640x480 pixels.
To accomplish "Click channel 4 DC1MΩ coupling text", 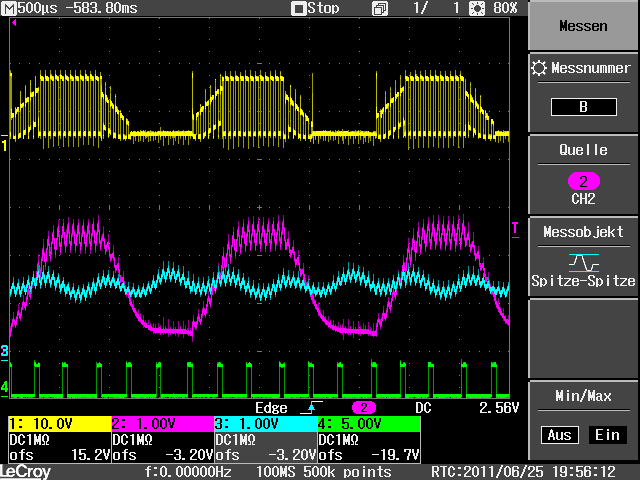I will coord(338,440).
